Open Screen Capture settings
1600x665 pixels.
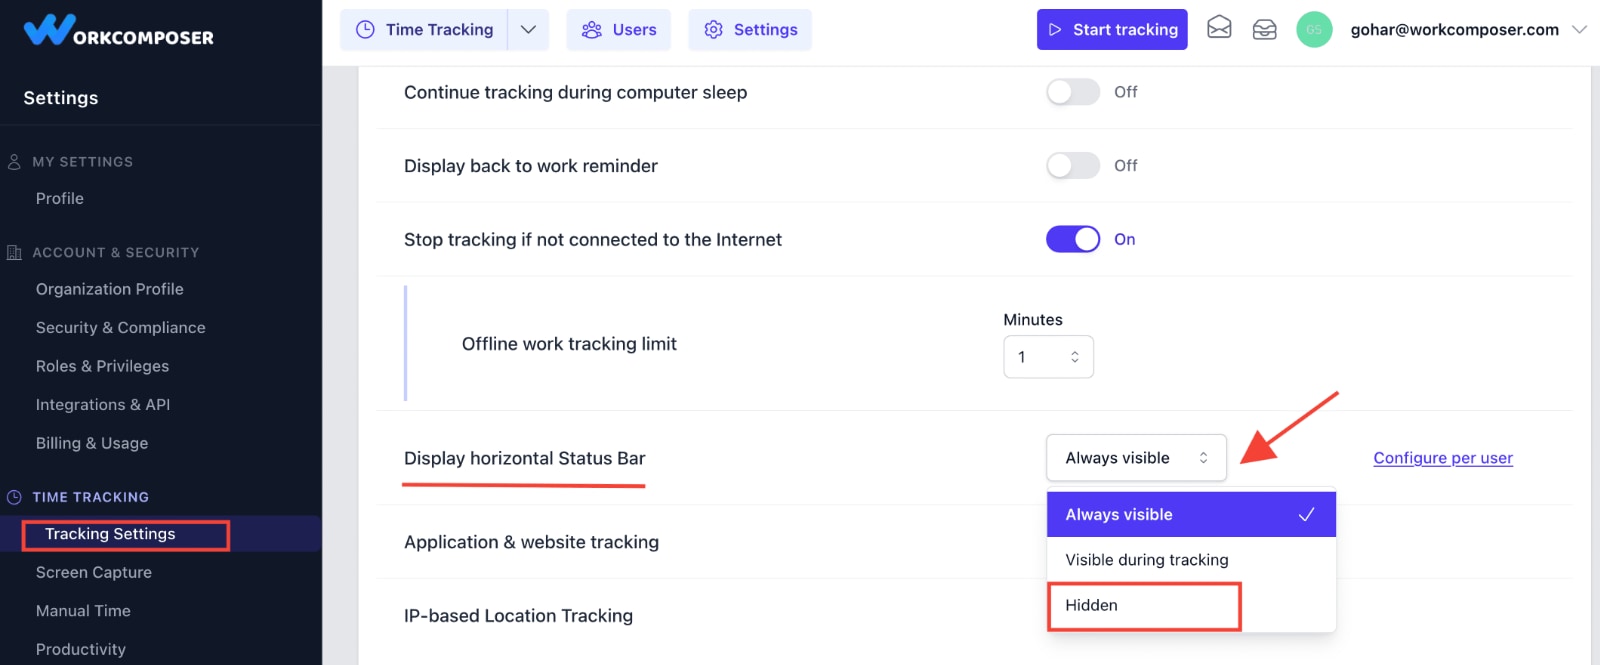[x=93, y=572]
